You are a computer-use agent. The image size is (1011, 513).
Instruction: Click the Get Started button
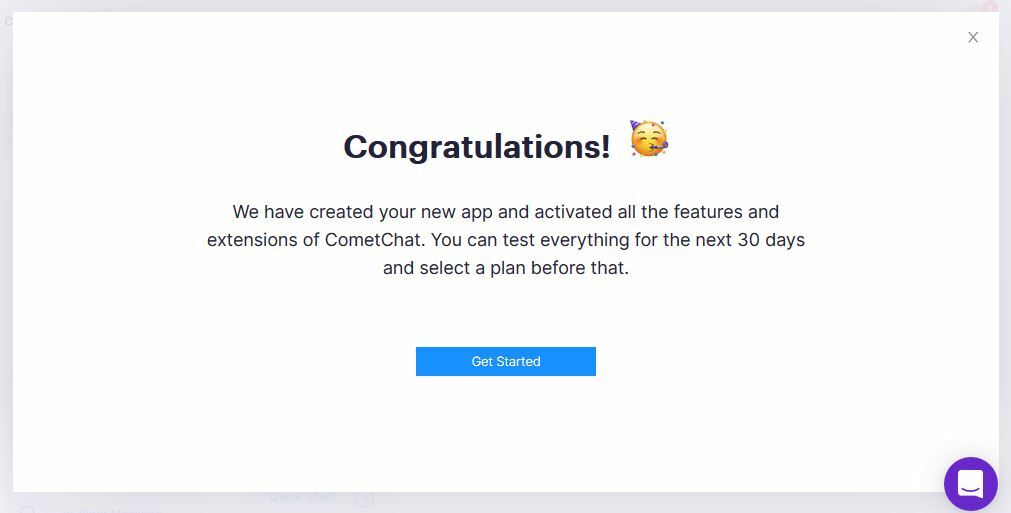pyautogui.click(x=505, y=361)
